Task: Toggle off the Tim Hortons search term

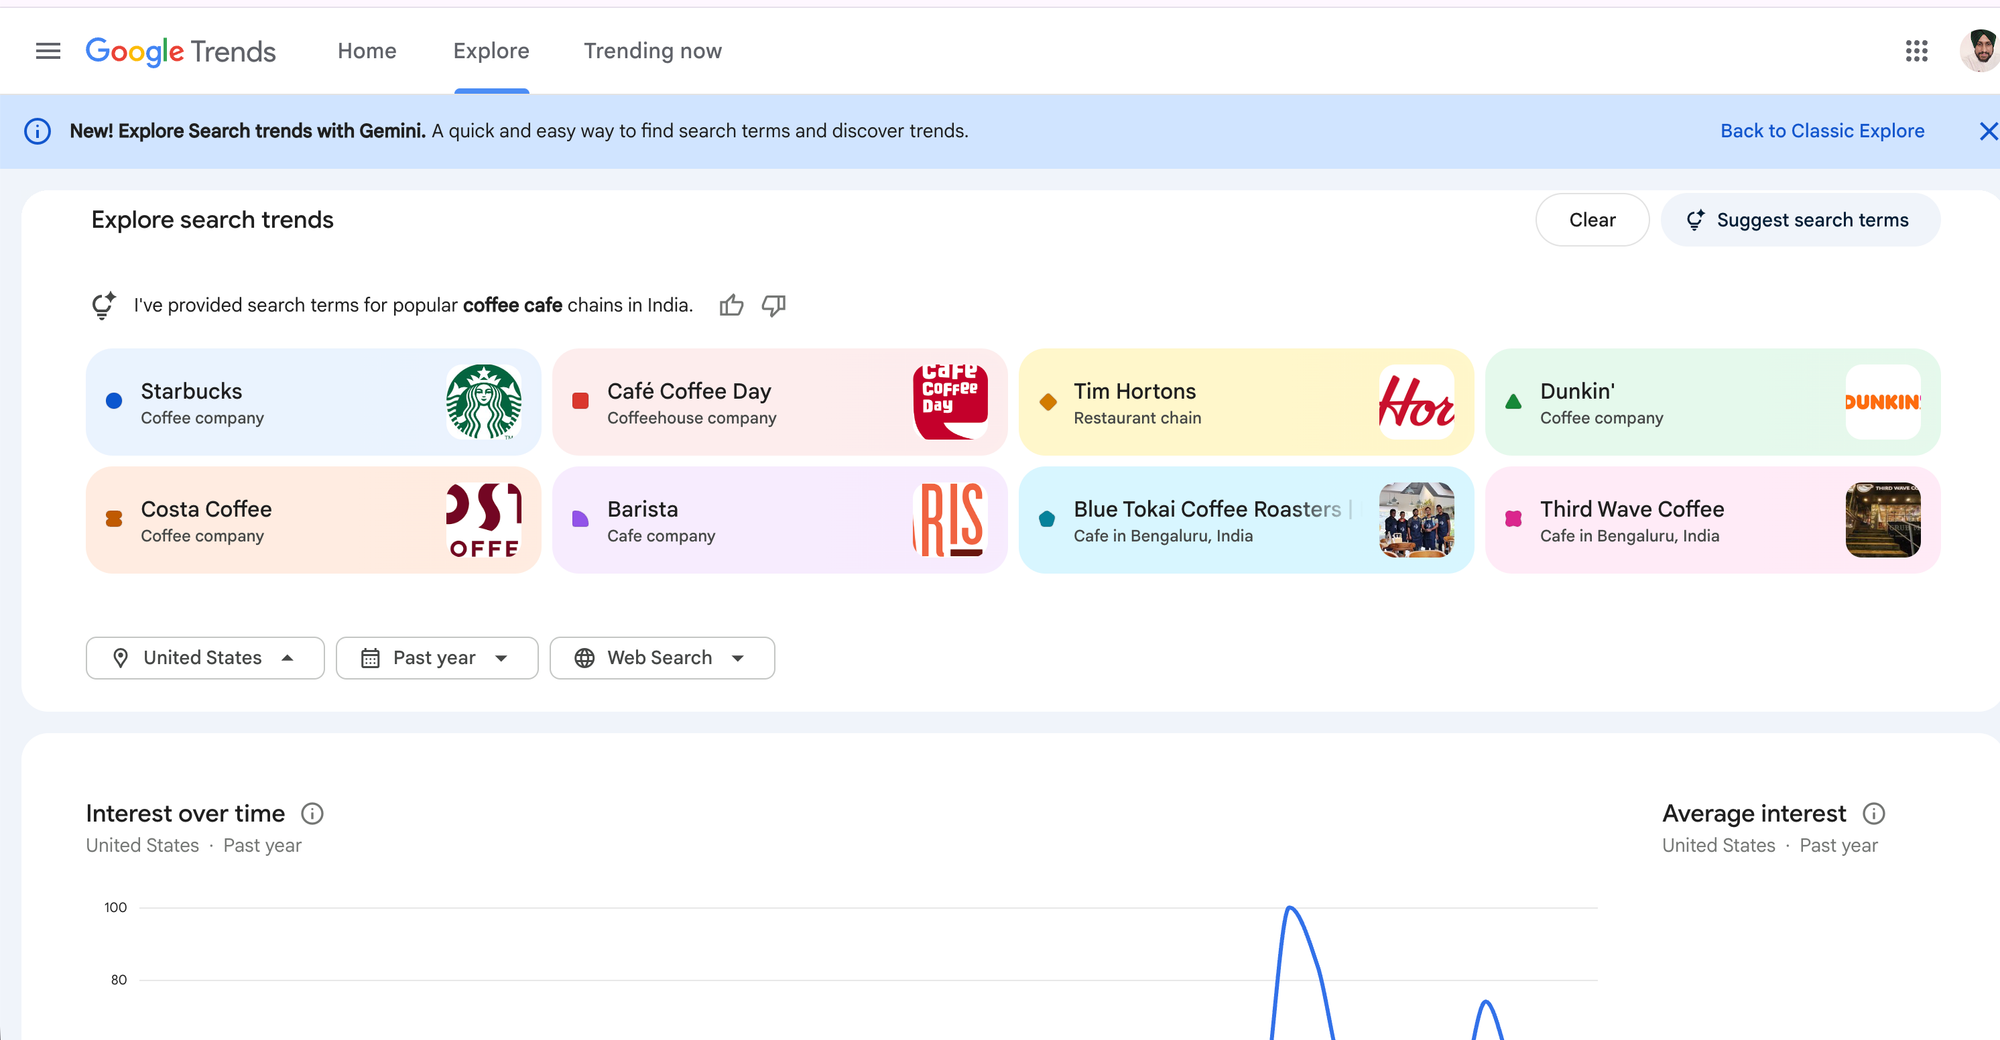Action: (1245, 401)
